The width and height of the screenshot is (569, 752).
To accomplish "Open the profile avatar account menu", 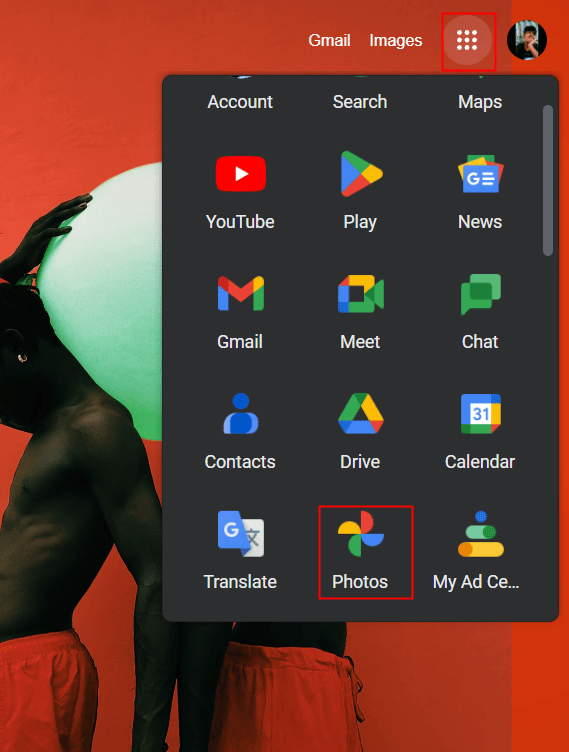I will click(527, 40).
